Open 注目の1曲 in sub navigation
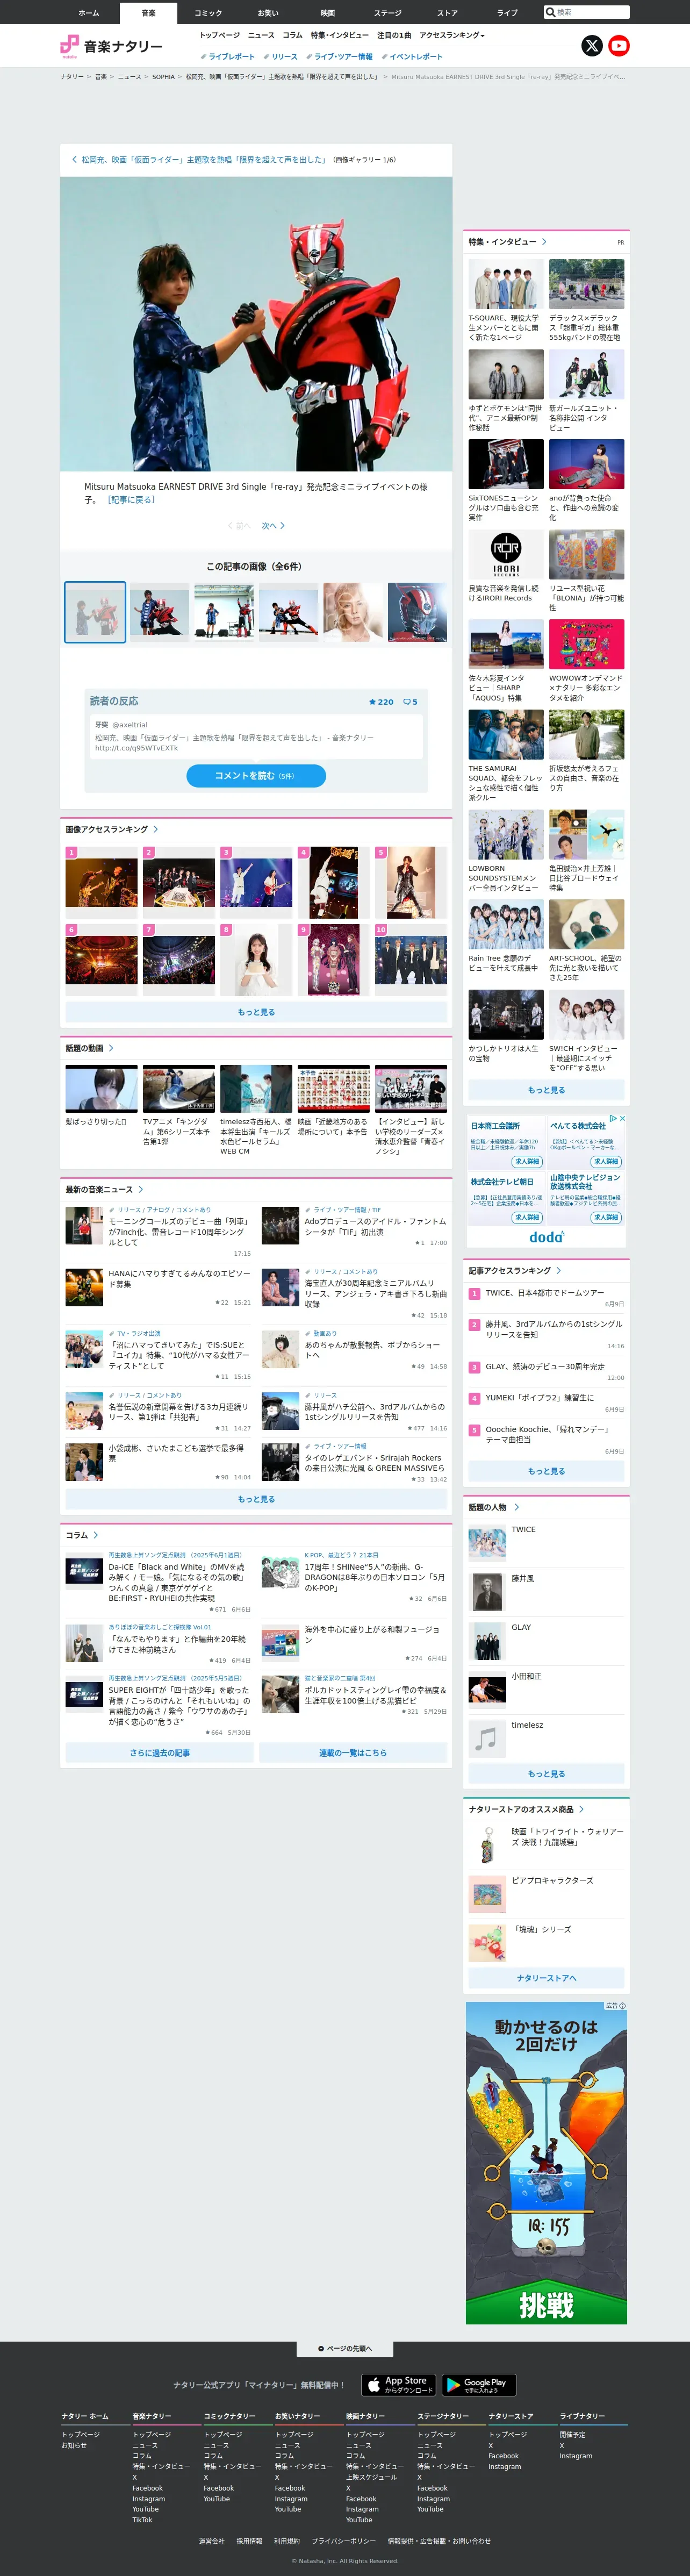 coord(394,35)
